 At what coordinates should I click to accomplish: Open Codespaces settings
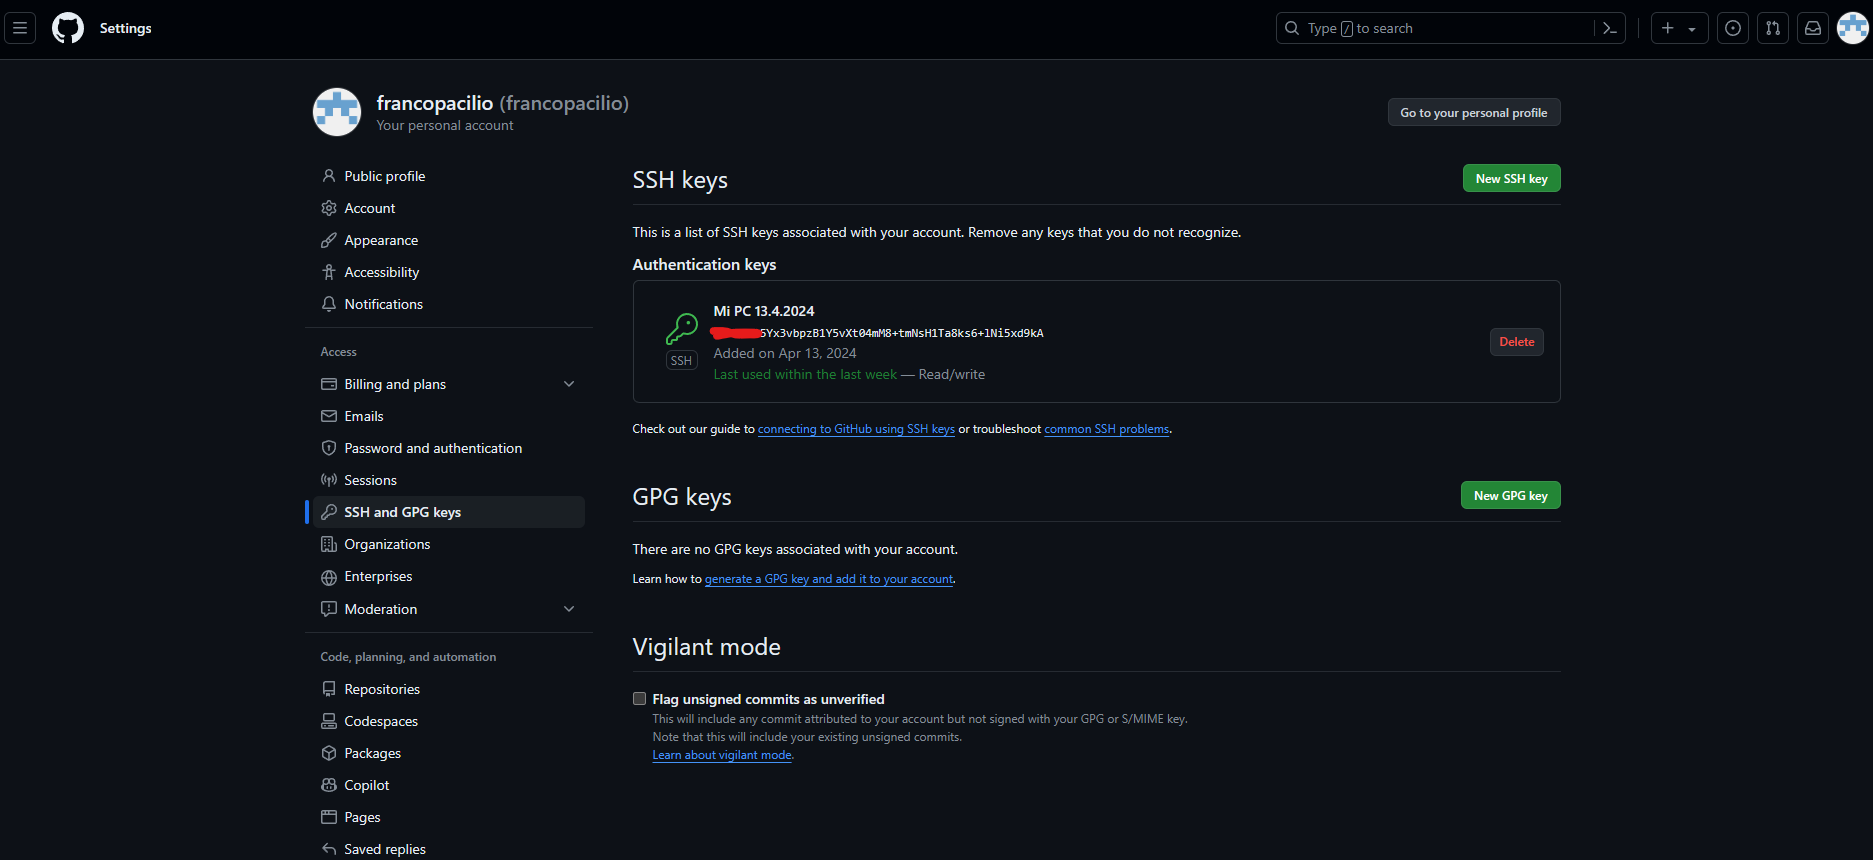[x=449, y=721]
